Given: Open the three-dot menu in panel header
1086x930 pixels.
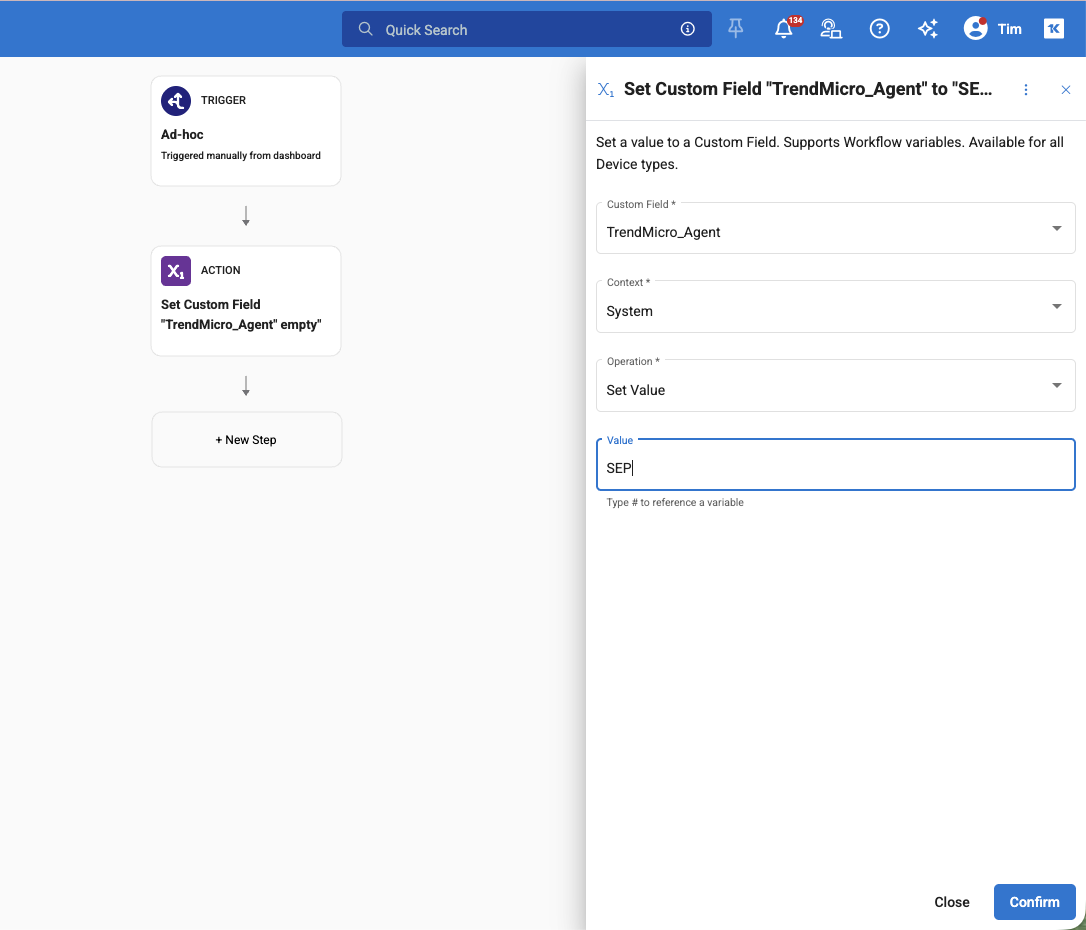Looking at the screenshot, I should (x=1026, y=90).
